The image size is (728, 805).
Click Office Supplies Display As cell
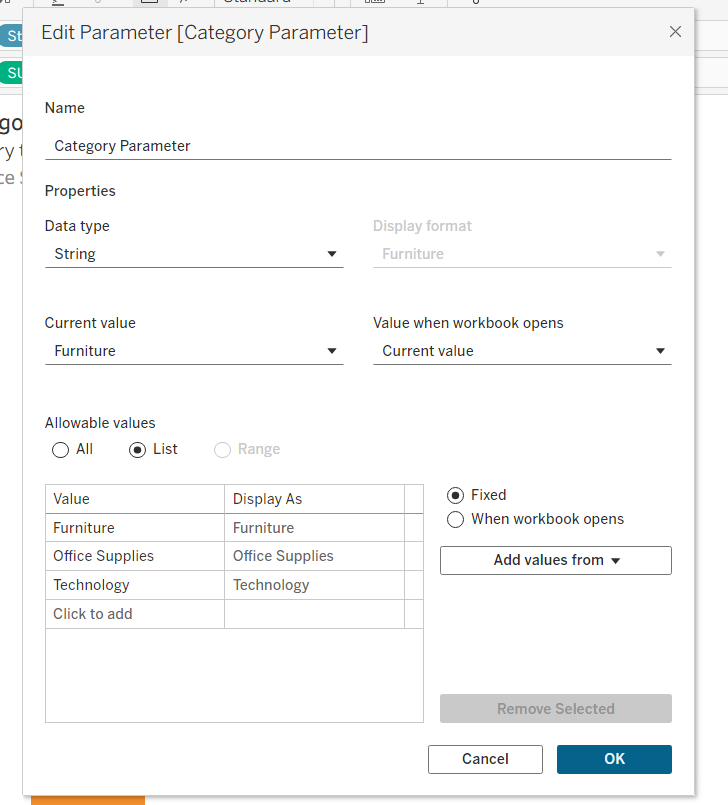pyautogui.click(x=314, y=556)
